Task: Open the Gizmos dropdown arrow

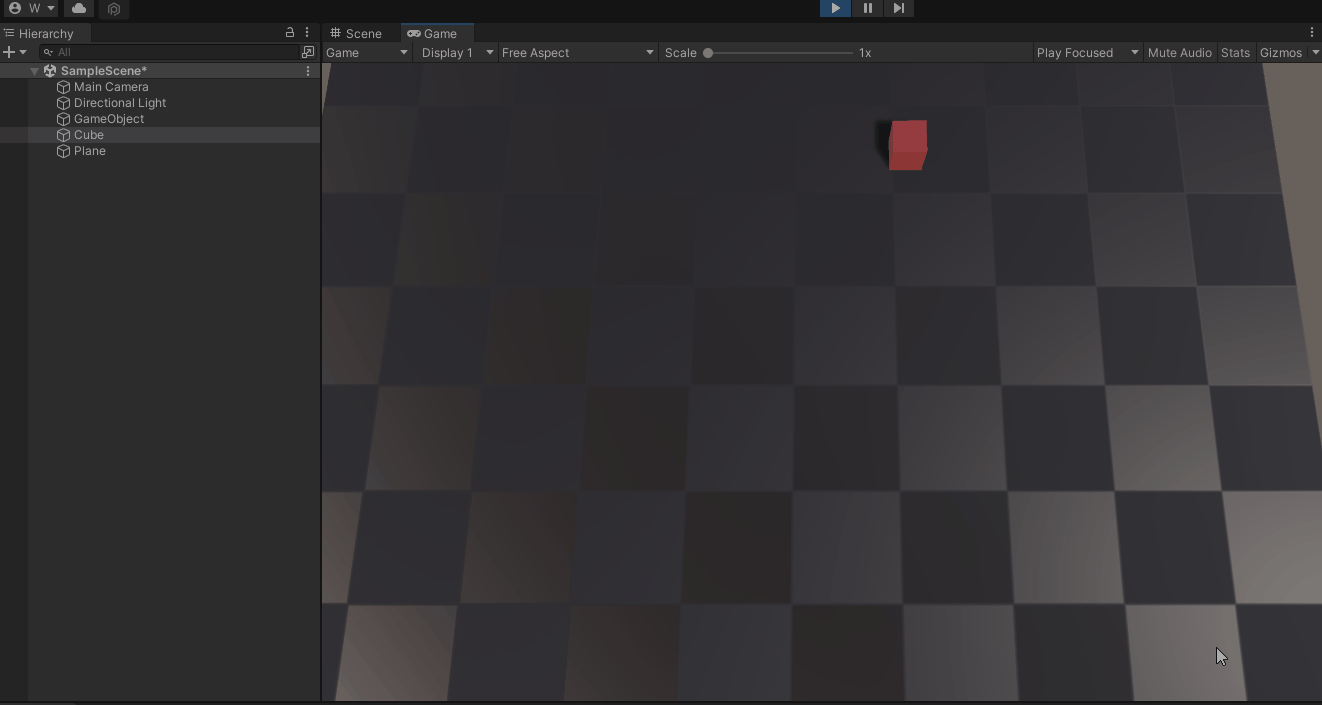Action: click(x=1315, y=52)
